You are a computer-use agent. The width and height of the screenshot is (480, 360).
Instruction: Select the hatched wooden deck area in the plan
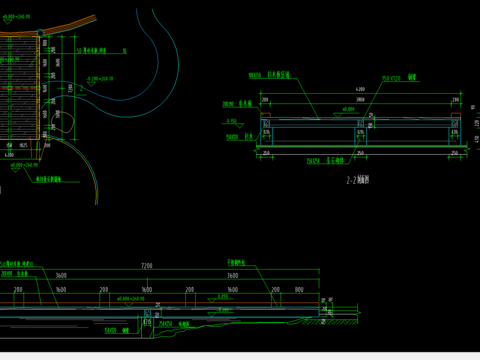click(x=18, y=87)
